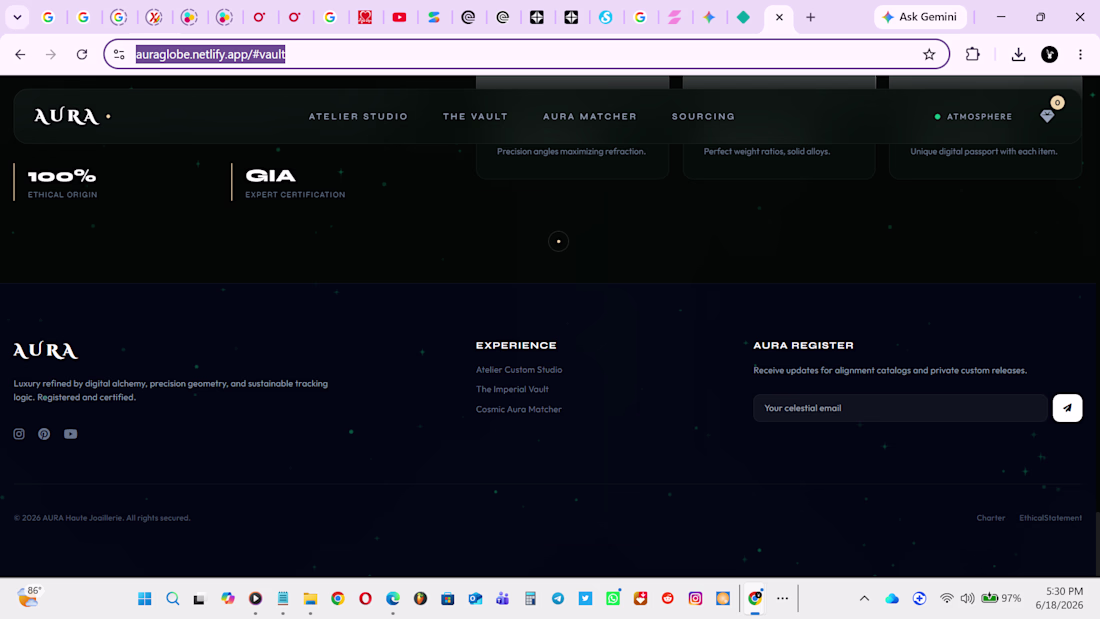Open Chrome three-dot menu
The width and height of the screenshot is (1100, 619).
pos(1080,54)
